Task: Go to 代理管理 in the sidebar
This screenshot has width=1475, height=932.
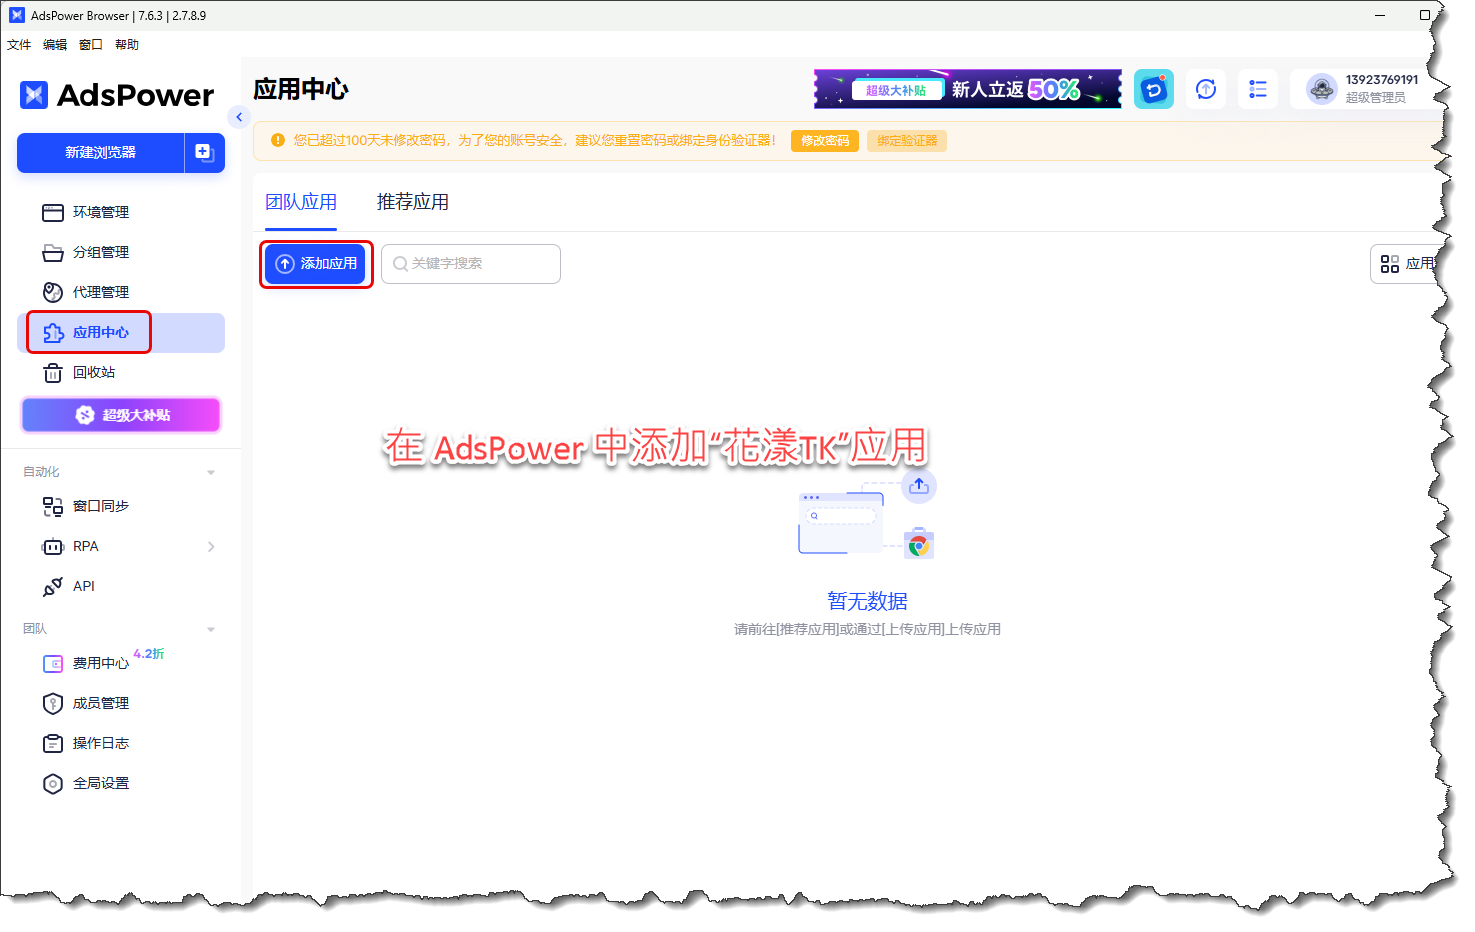Action: (x=100, y=292)
